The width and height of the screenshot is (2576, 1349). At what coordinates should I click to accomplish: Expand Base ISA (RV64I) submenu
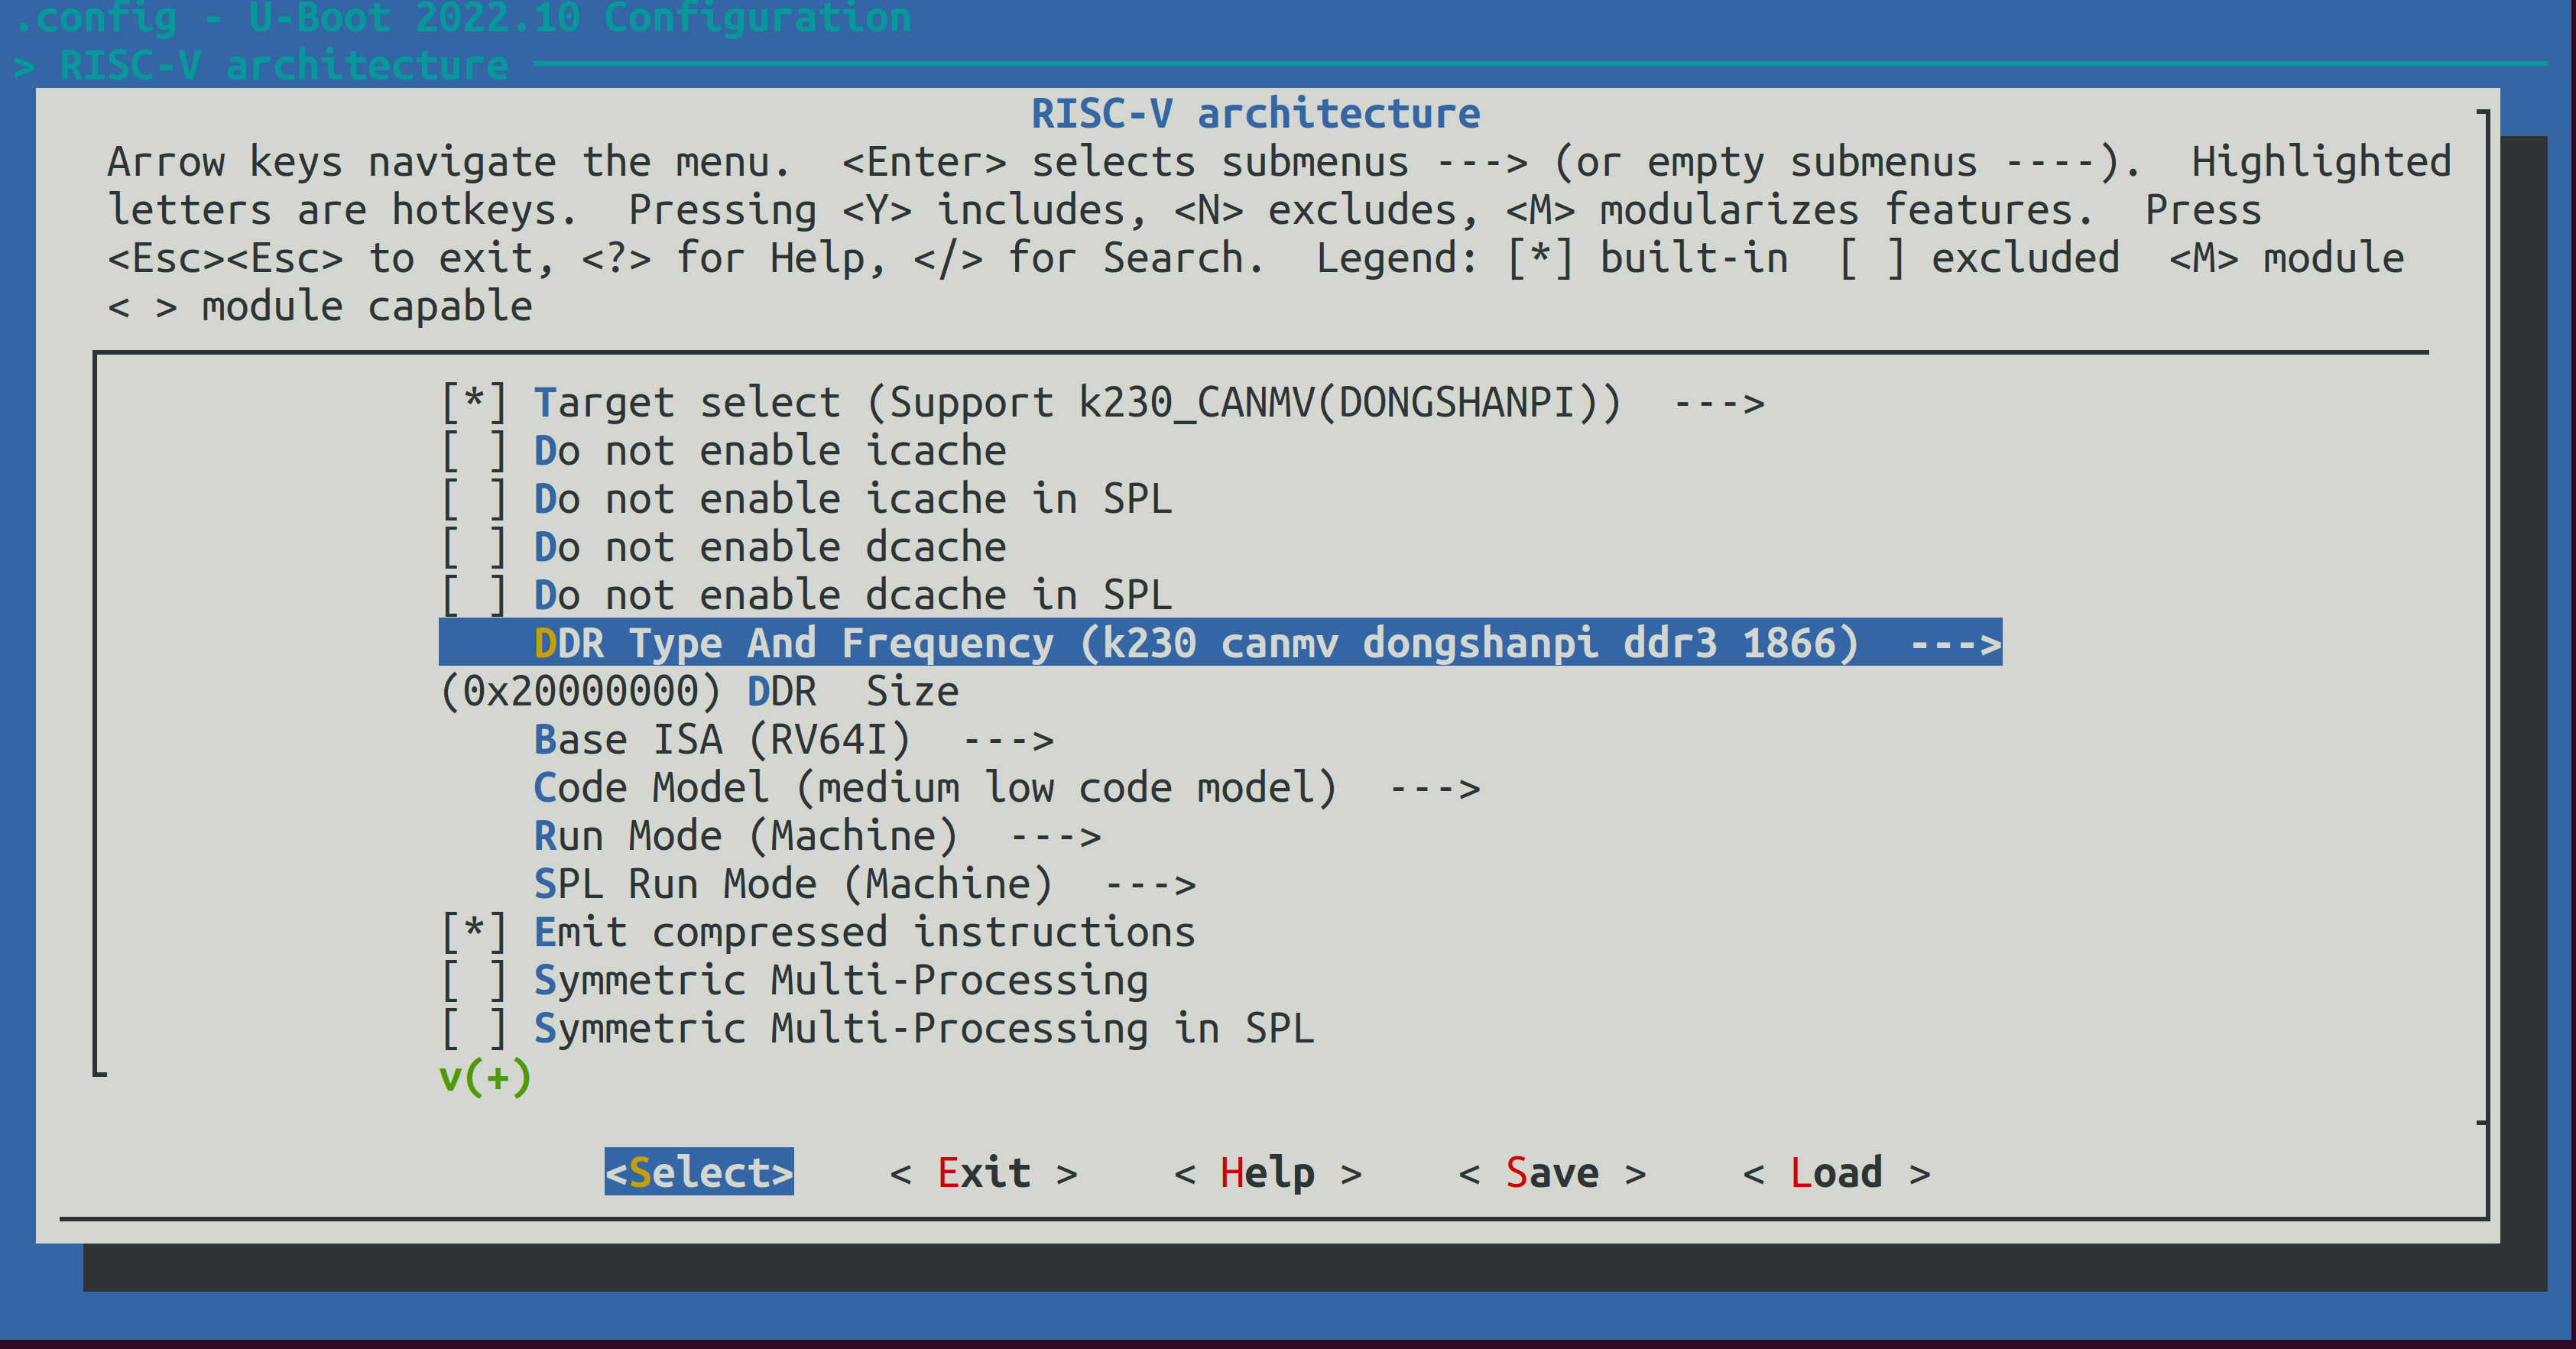point(792,740)
